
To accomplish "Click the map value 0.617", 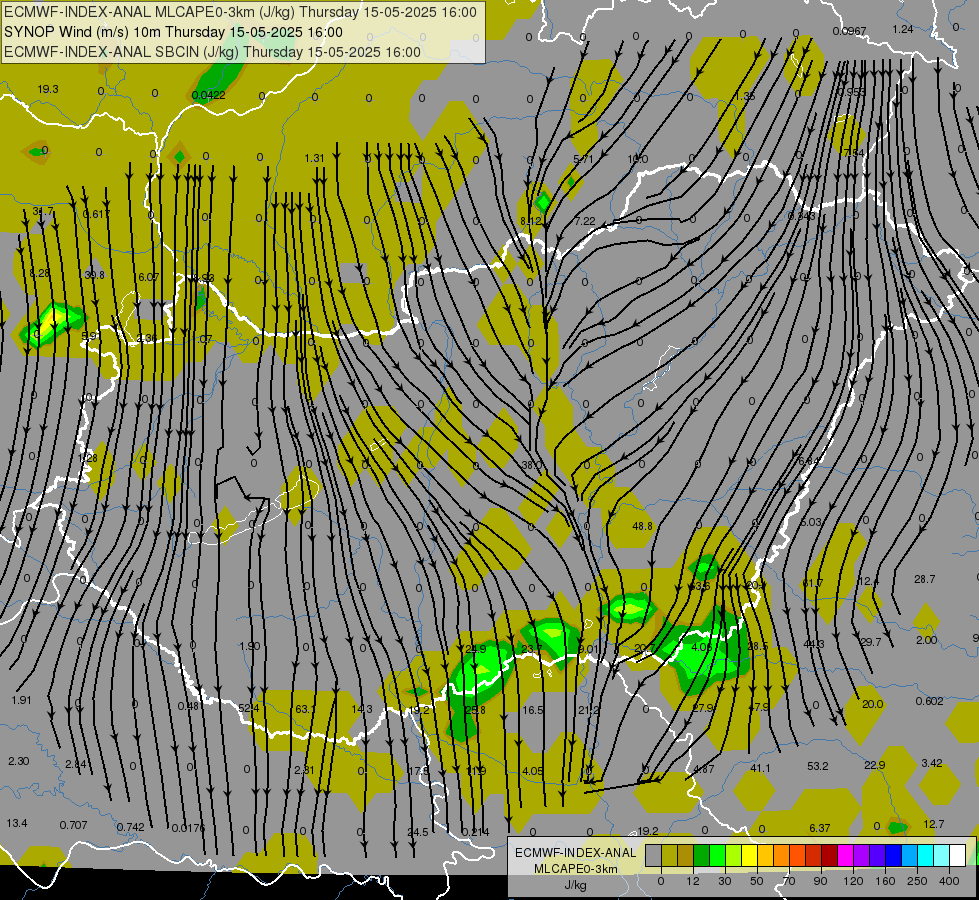I will (96, 214).
